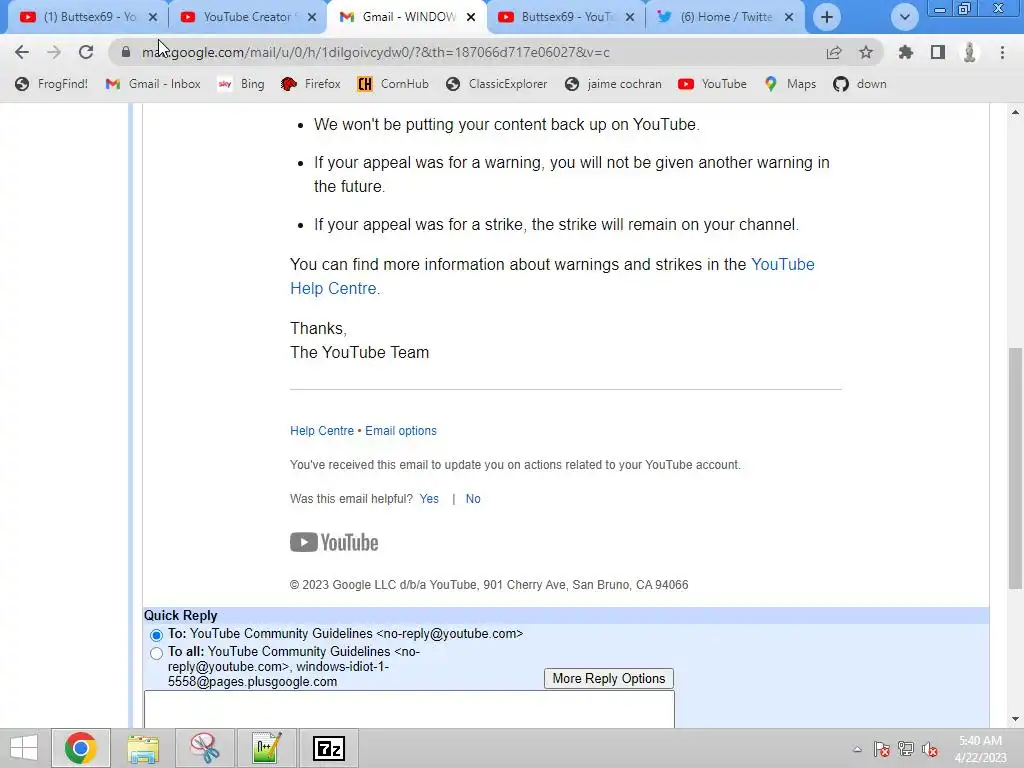Close the Gmail tab

(x=471, y=17)
